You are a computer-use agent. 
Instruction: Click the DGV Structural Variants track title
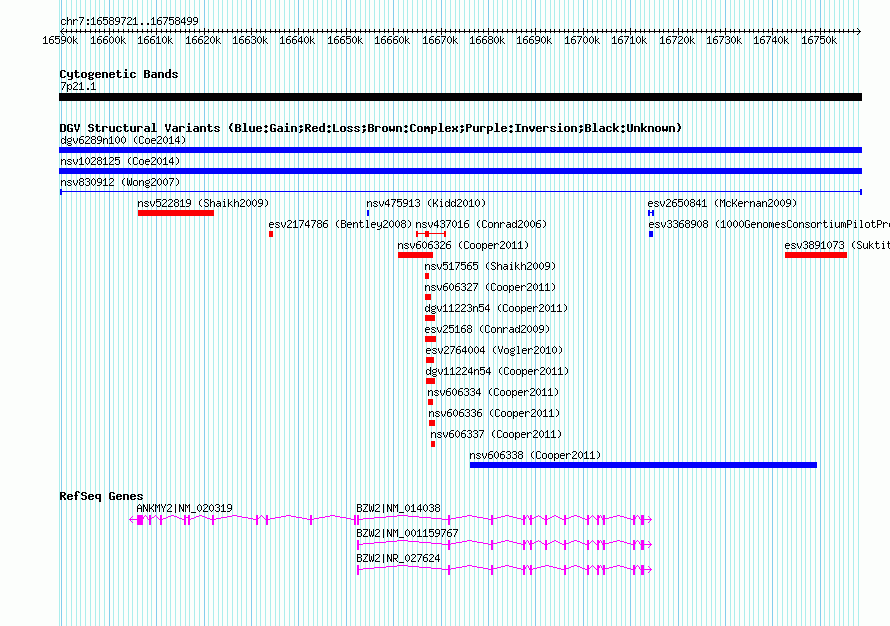pyautogui.click(x=371, y=128)
